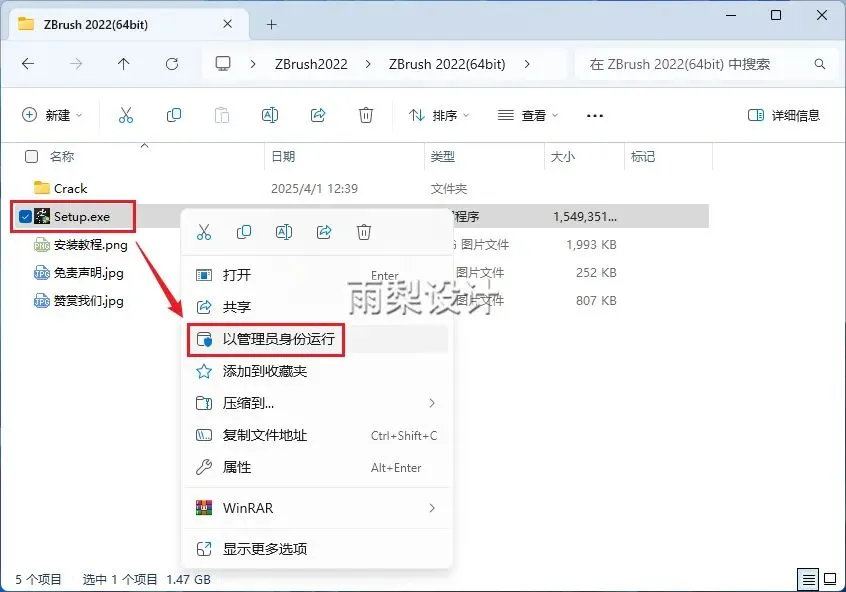The height and width of the screenshot is (592, 846).
Task: Sort by the 日期 column header
Action: pyautogui.click(x=283, y=156)
